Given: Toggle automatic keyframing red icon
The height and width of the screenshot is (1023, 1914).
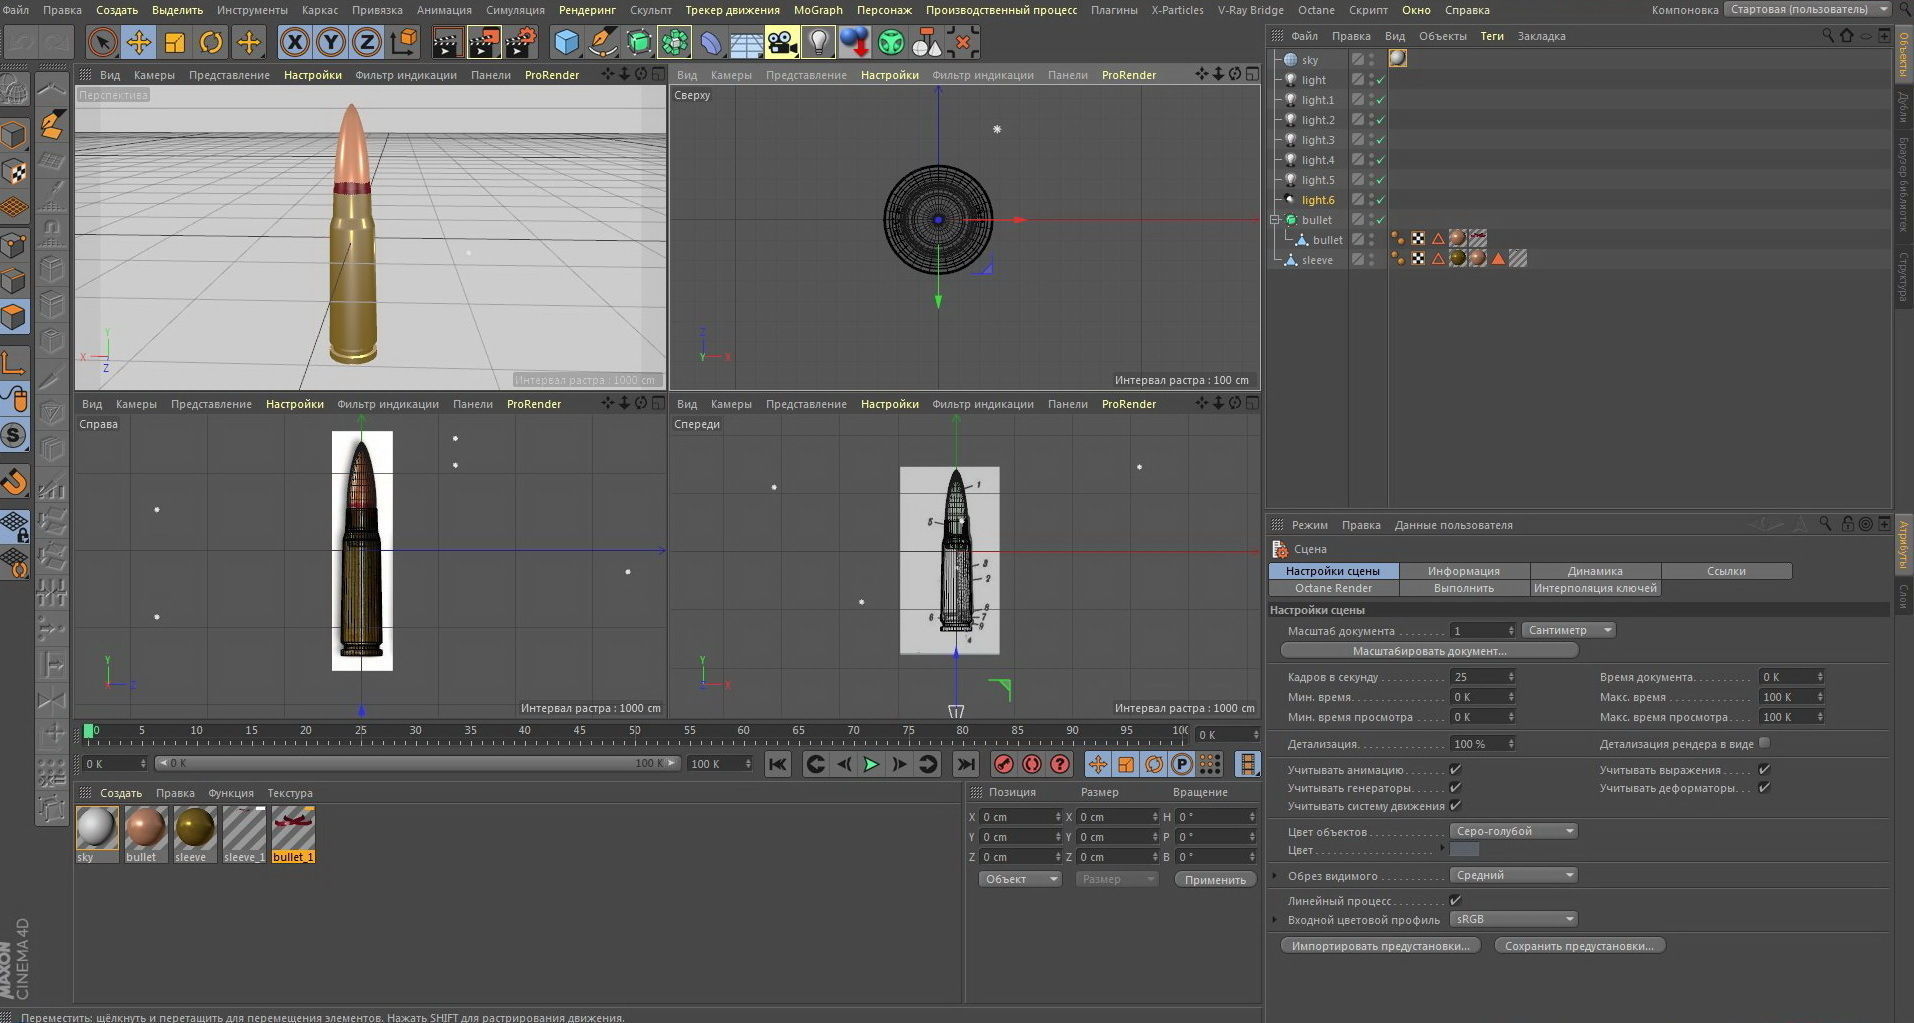Looking at the screenshot, I should click(x=1032, y=764).
